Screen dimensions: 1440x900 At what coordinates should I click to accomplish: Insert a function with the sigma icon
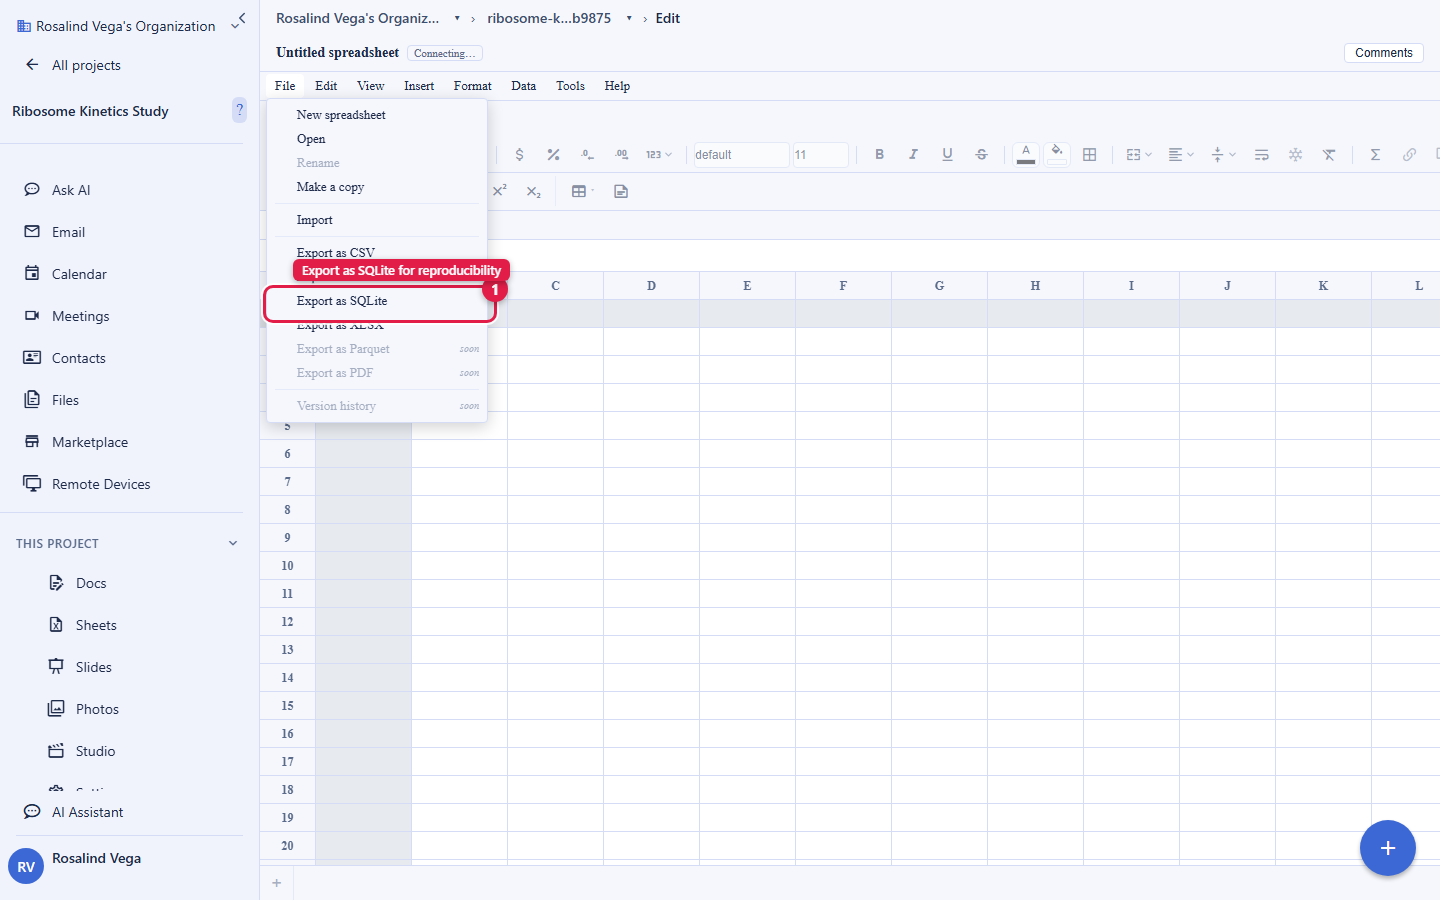click(x=1375, y=155)
